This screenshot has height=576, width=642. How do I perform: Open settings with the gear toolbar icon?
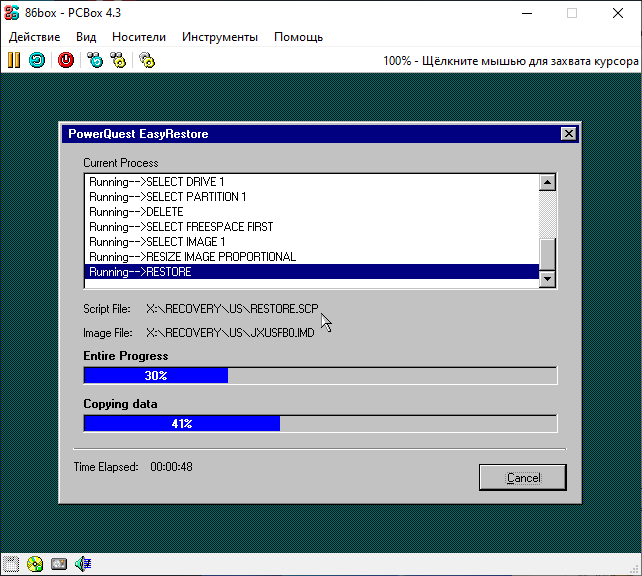147,60
